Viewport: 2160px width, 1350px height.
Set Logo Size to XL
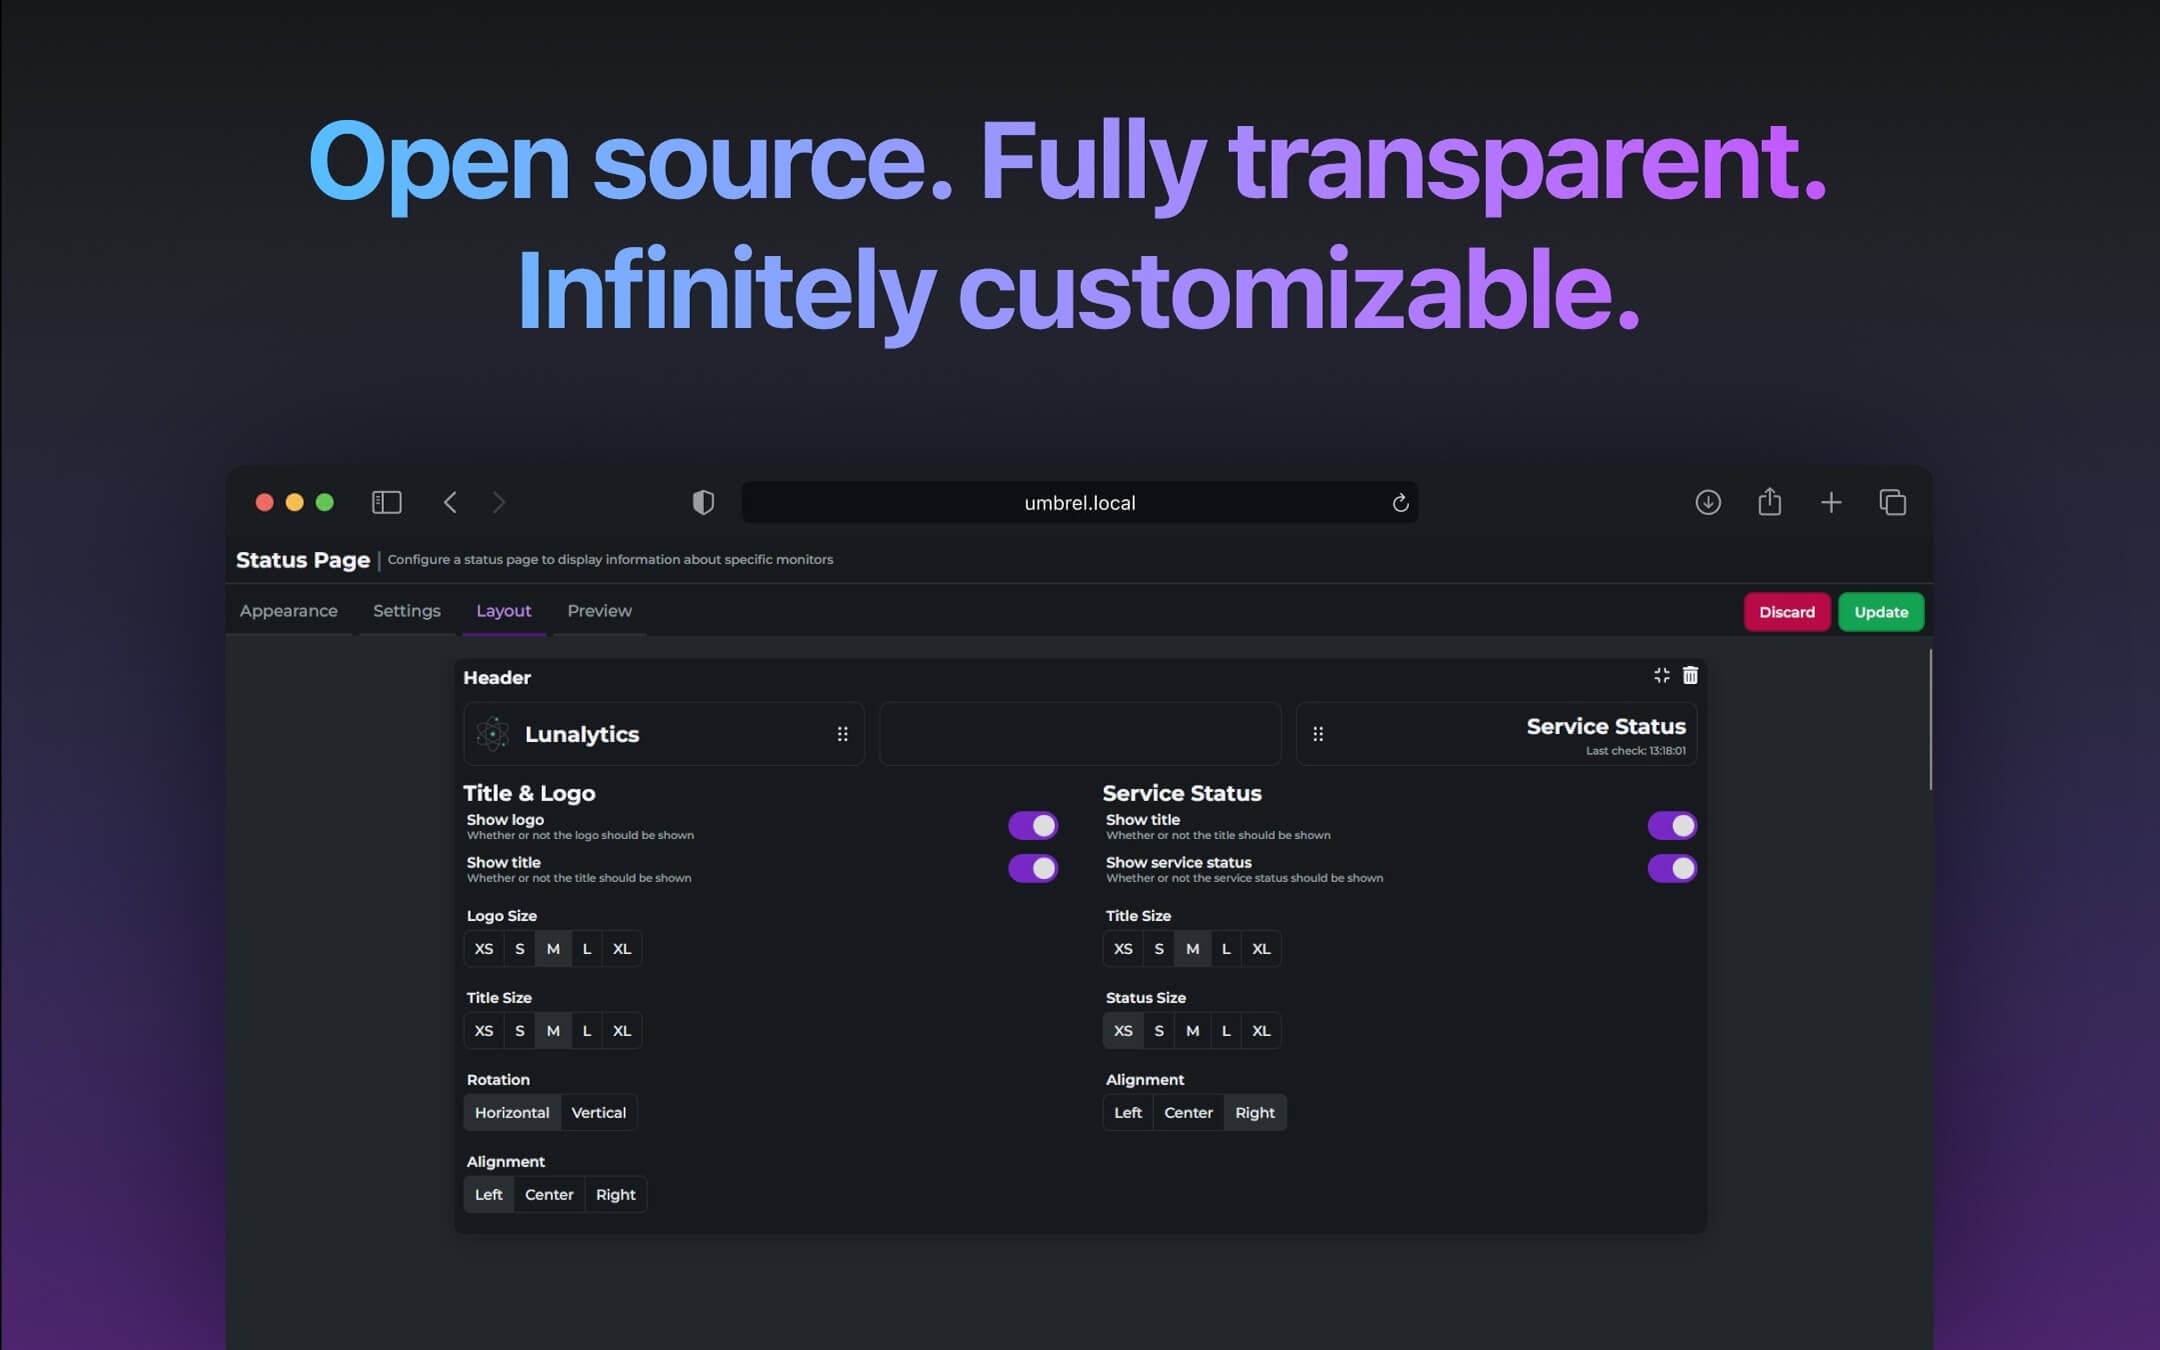[621, 948]
